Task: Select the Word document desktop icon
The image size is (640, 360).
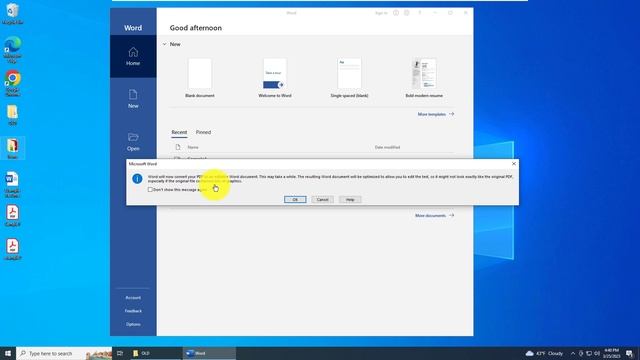Action: (x=13, y=184)
